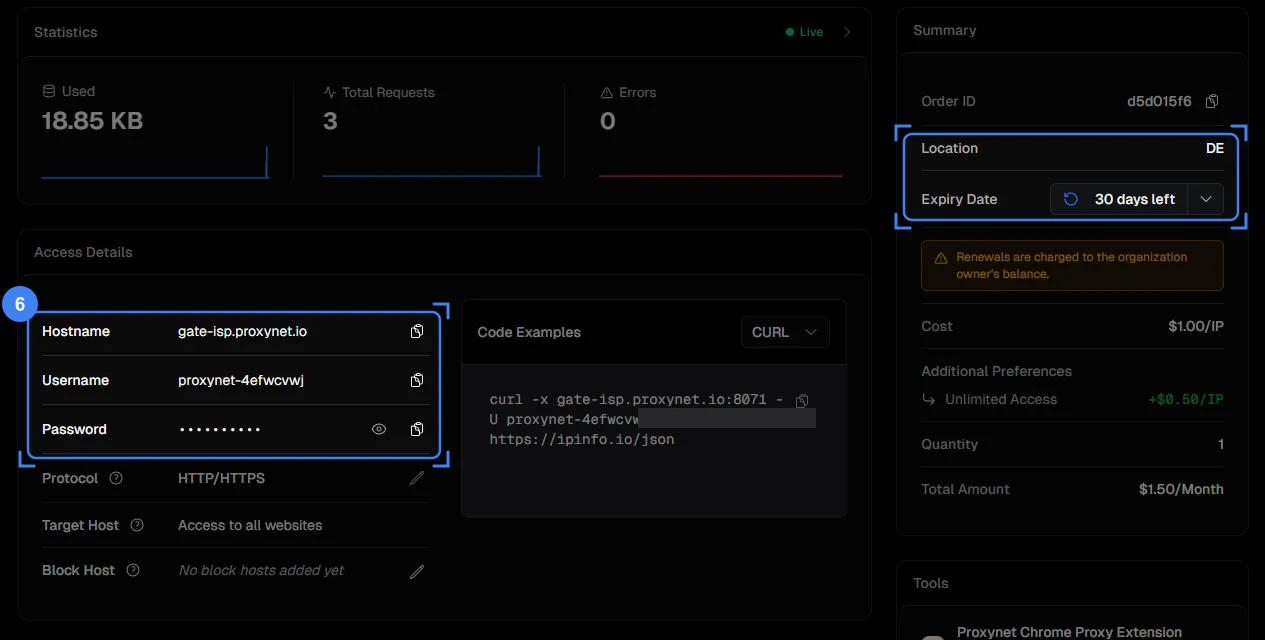Copy the Username value
Screen dimensions: 1265x640
pyautogui.click(x=417, y=380)
